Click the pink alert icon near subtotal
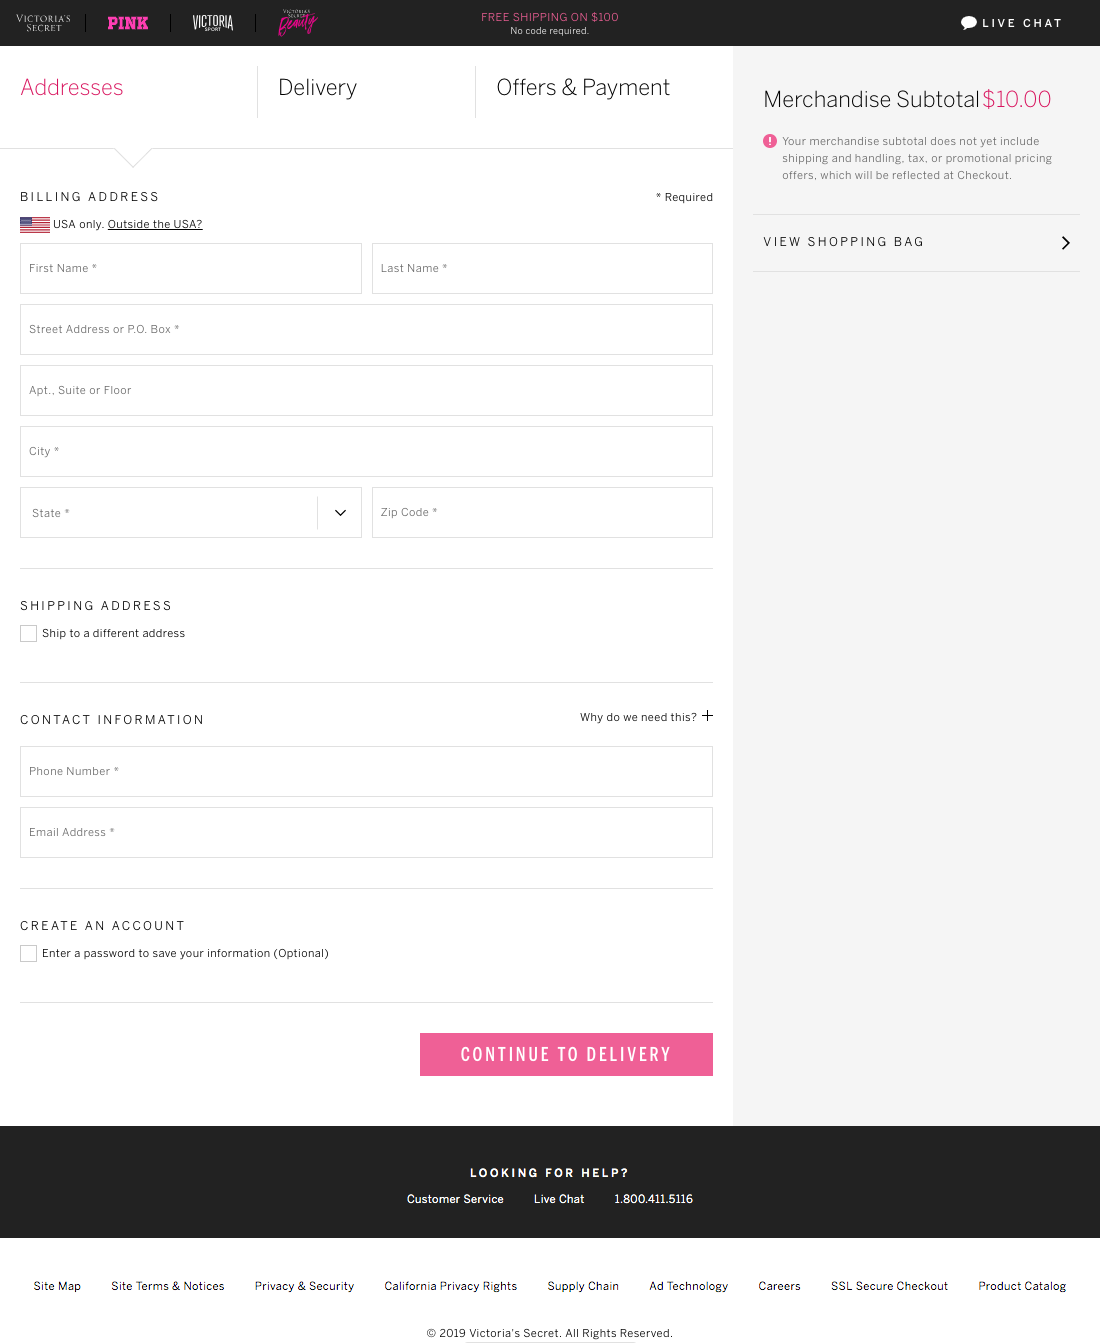 click(770, 141)
